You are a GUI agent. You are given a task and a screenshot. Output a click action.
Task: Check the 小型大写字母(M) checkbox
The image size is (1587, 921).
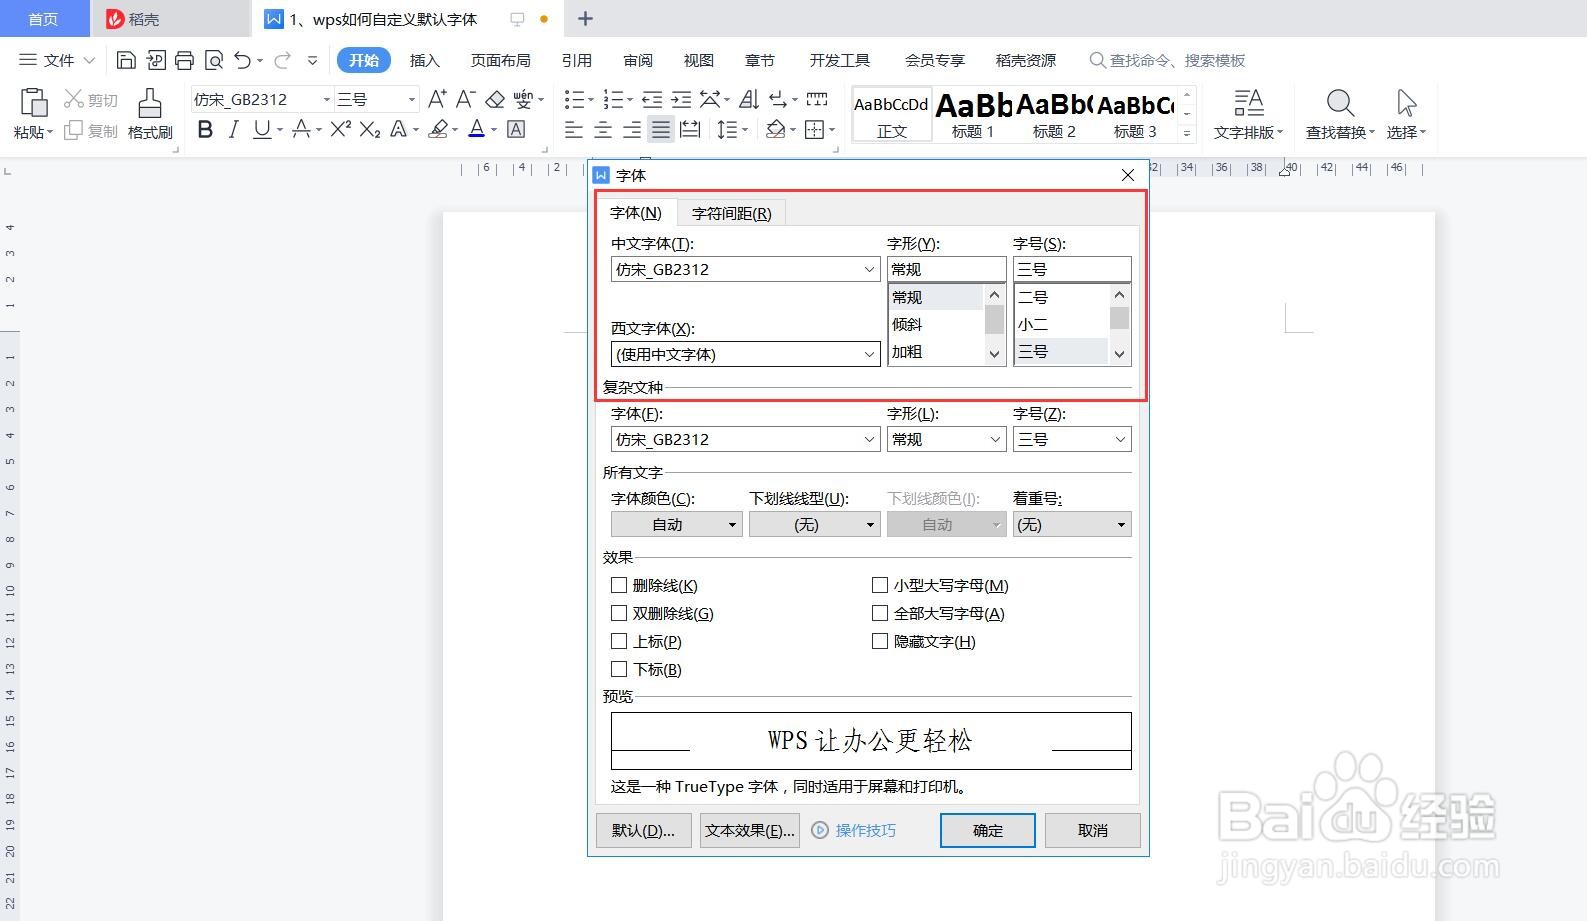[x=880, y=585]
